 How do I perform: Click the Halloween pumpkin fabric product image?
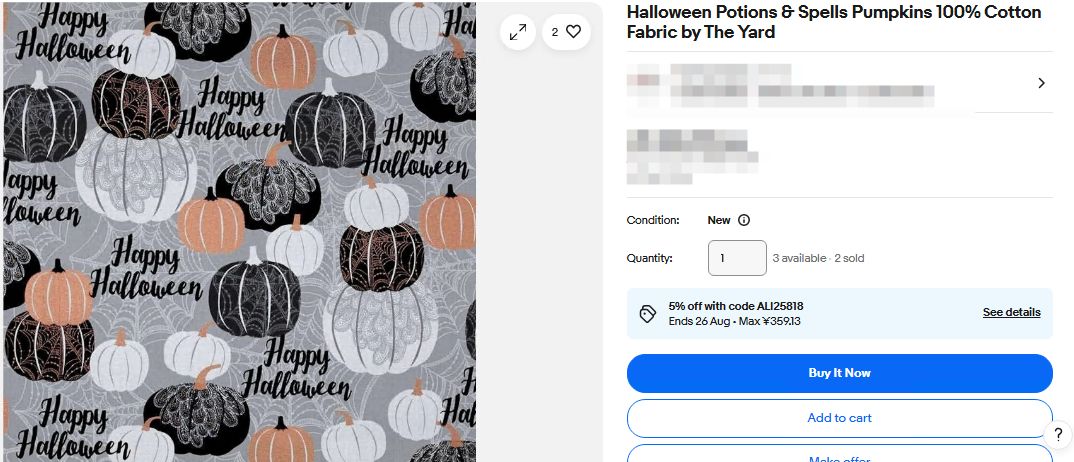click(x=238, y=232)
